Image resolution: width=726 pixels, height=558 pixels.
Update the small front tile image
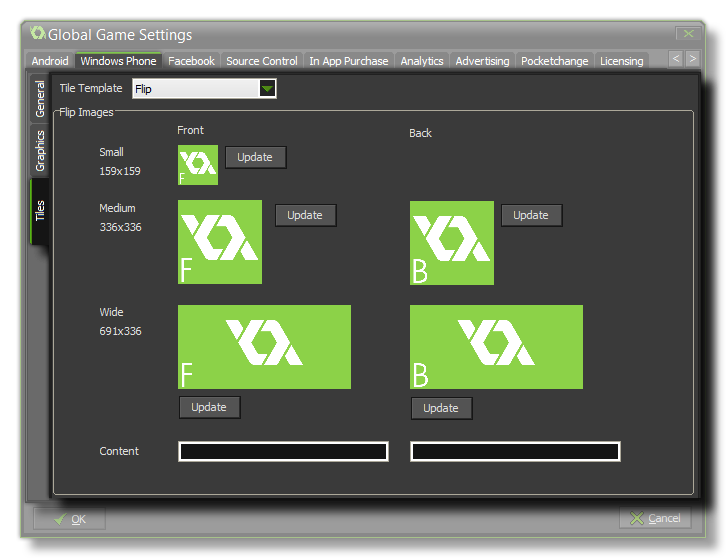point(255,158)
